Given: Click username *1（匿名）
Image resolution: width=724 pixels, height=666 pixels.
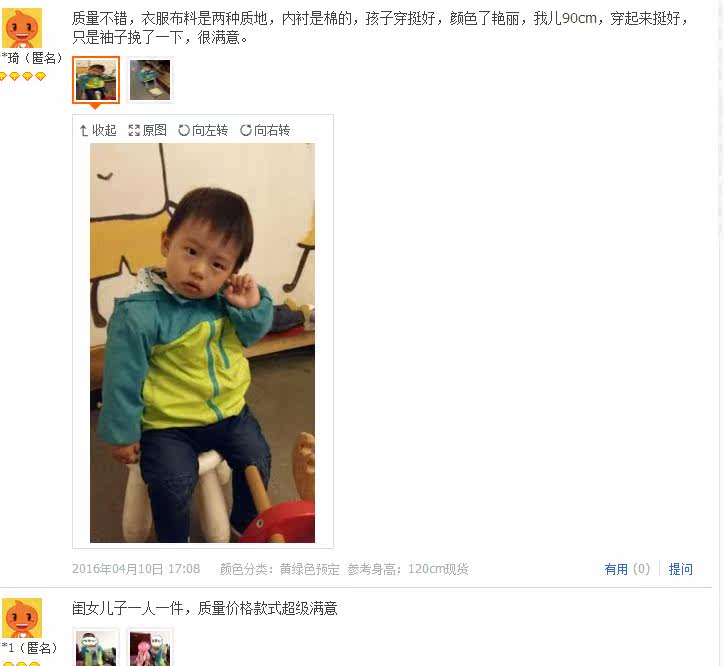Looking at the screenshot, I should (29, 648).
